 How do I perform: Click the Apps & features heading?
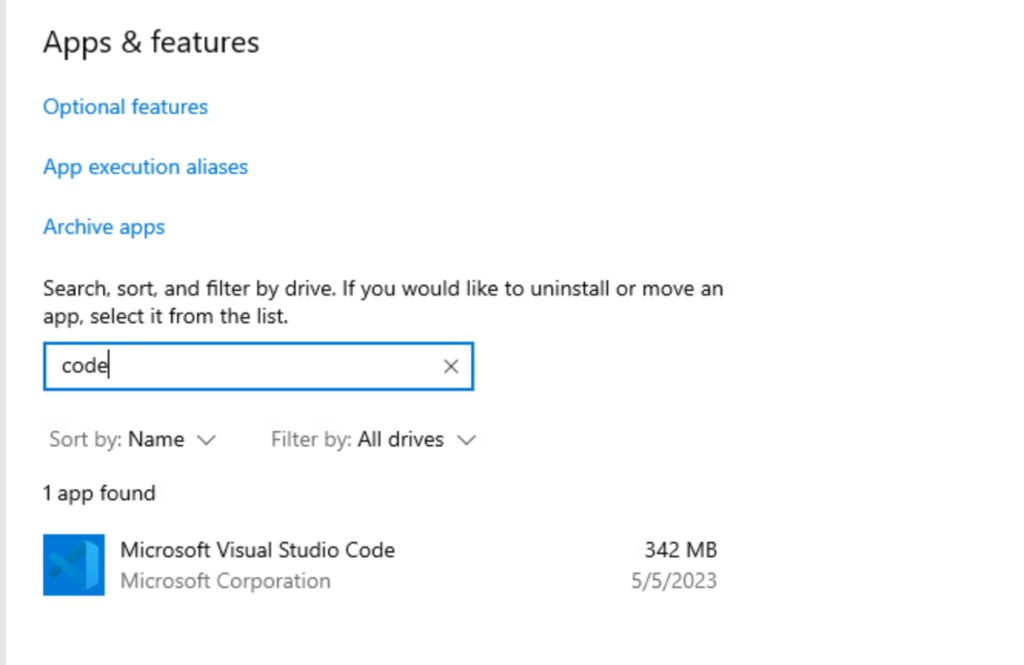[x=151, y=42]
